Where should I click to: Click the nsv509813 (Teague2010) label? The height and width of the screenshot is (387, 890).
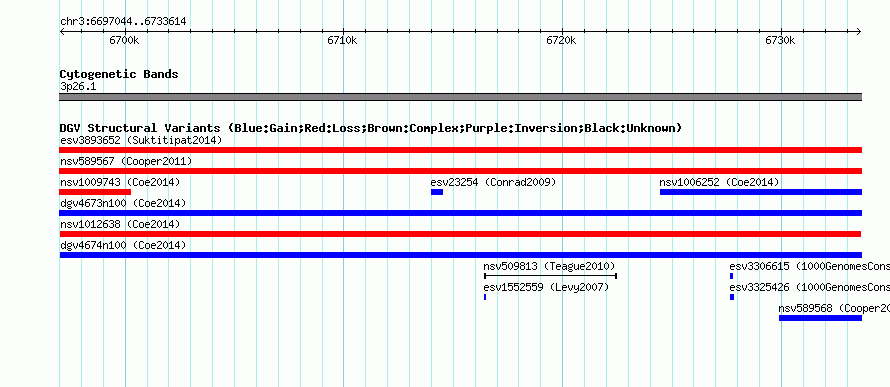click(549, 267)
